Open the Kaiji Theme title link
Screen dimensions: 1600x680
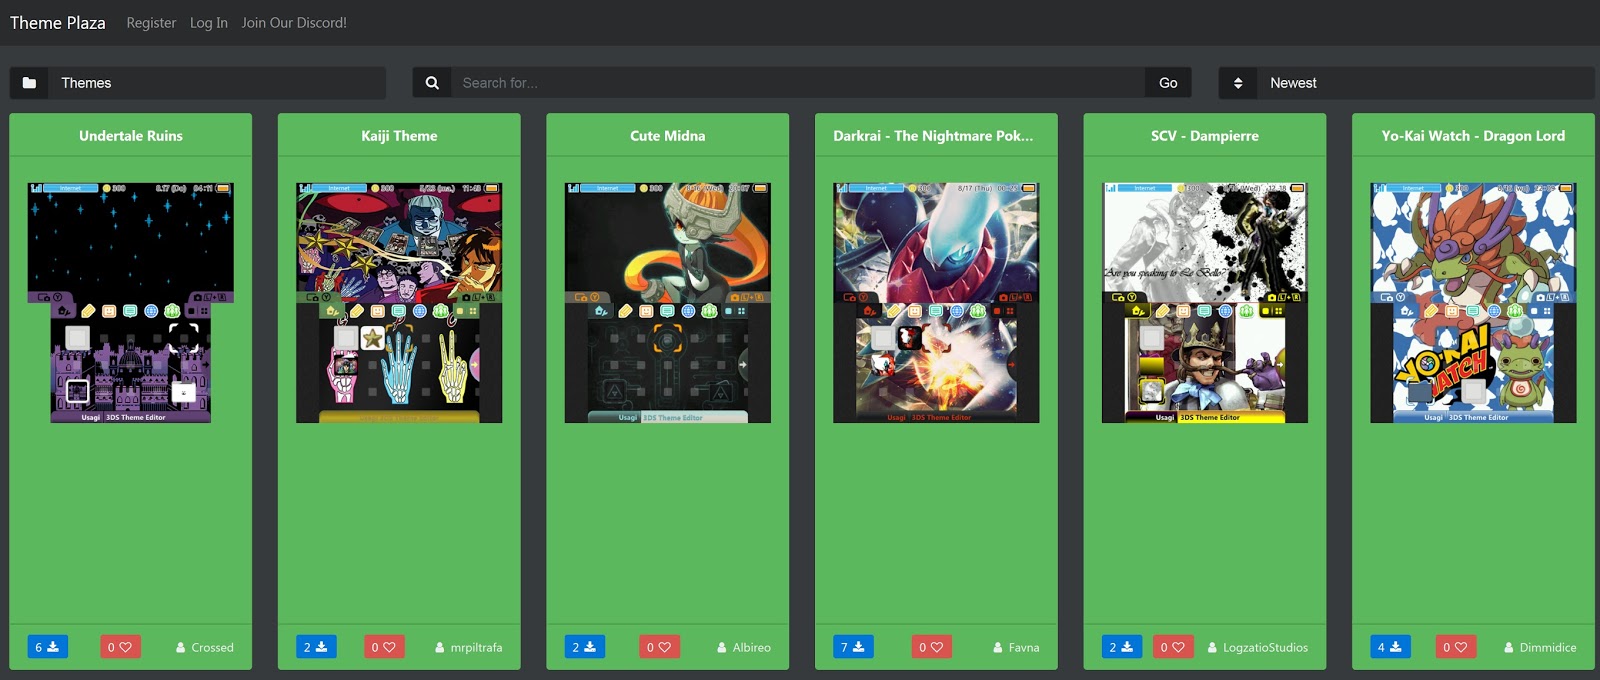399,136
